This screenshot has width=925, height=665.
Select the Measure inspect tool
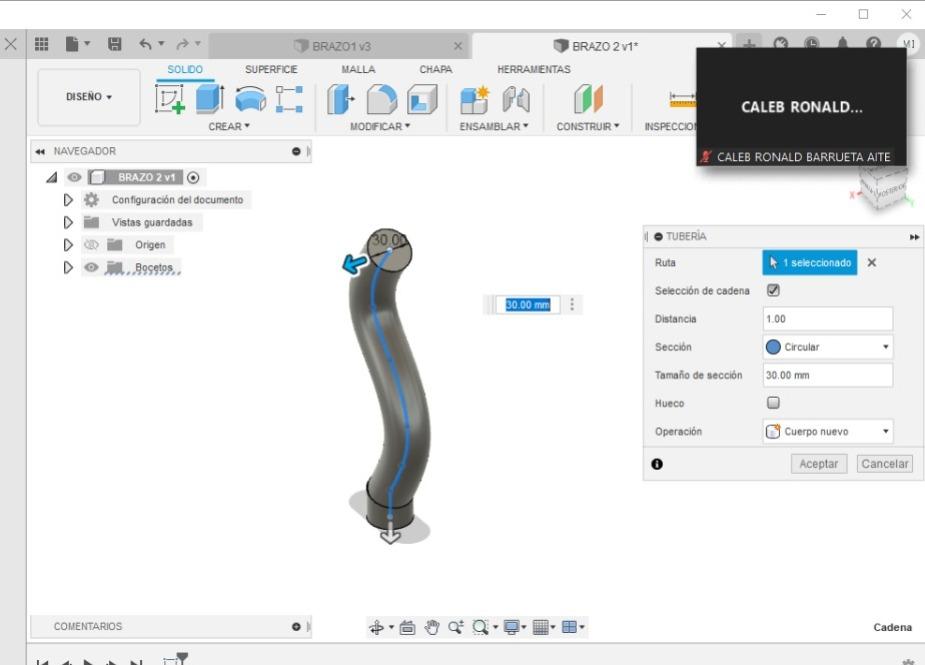(x=683, y=99)
